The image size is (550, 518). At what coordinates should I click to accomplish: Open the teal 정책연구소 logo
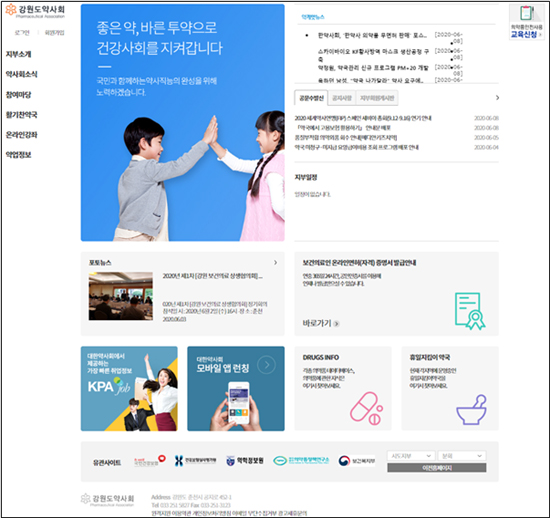pyautogui.click(x=301, y=460)
